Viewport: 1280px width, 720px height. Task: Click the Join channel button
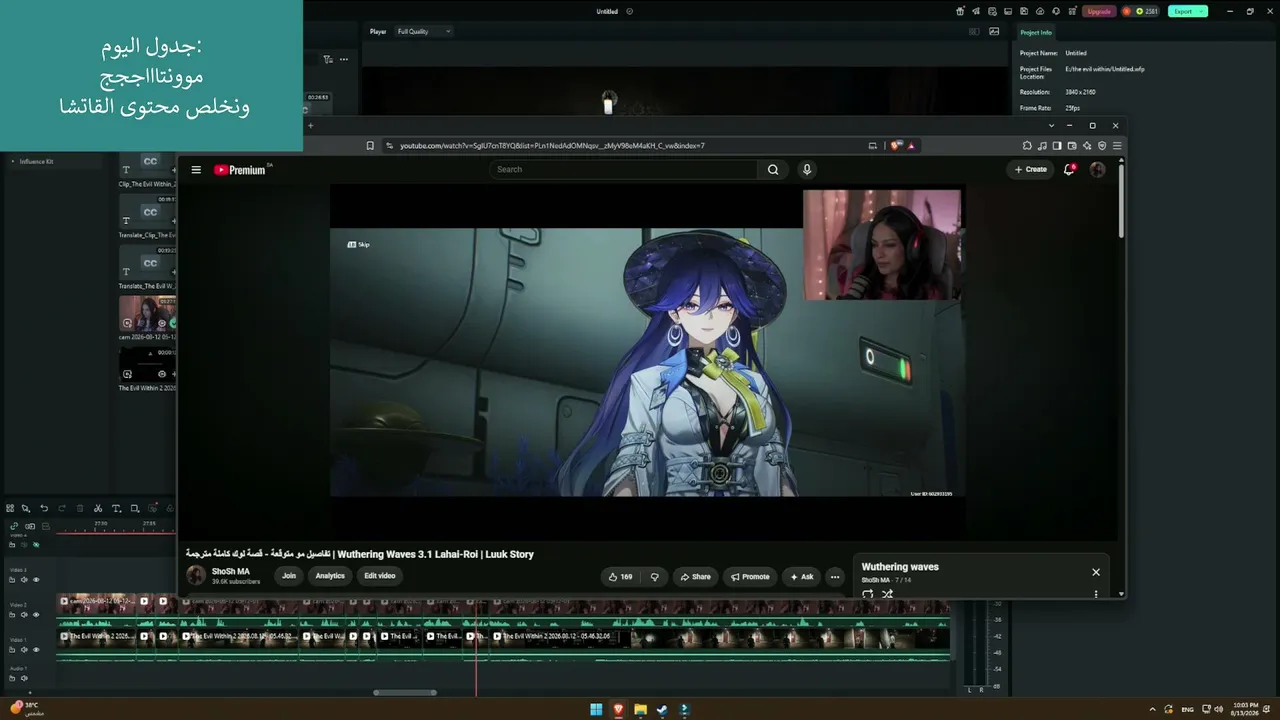pyautogui.click(x=289, y=576)
